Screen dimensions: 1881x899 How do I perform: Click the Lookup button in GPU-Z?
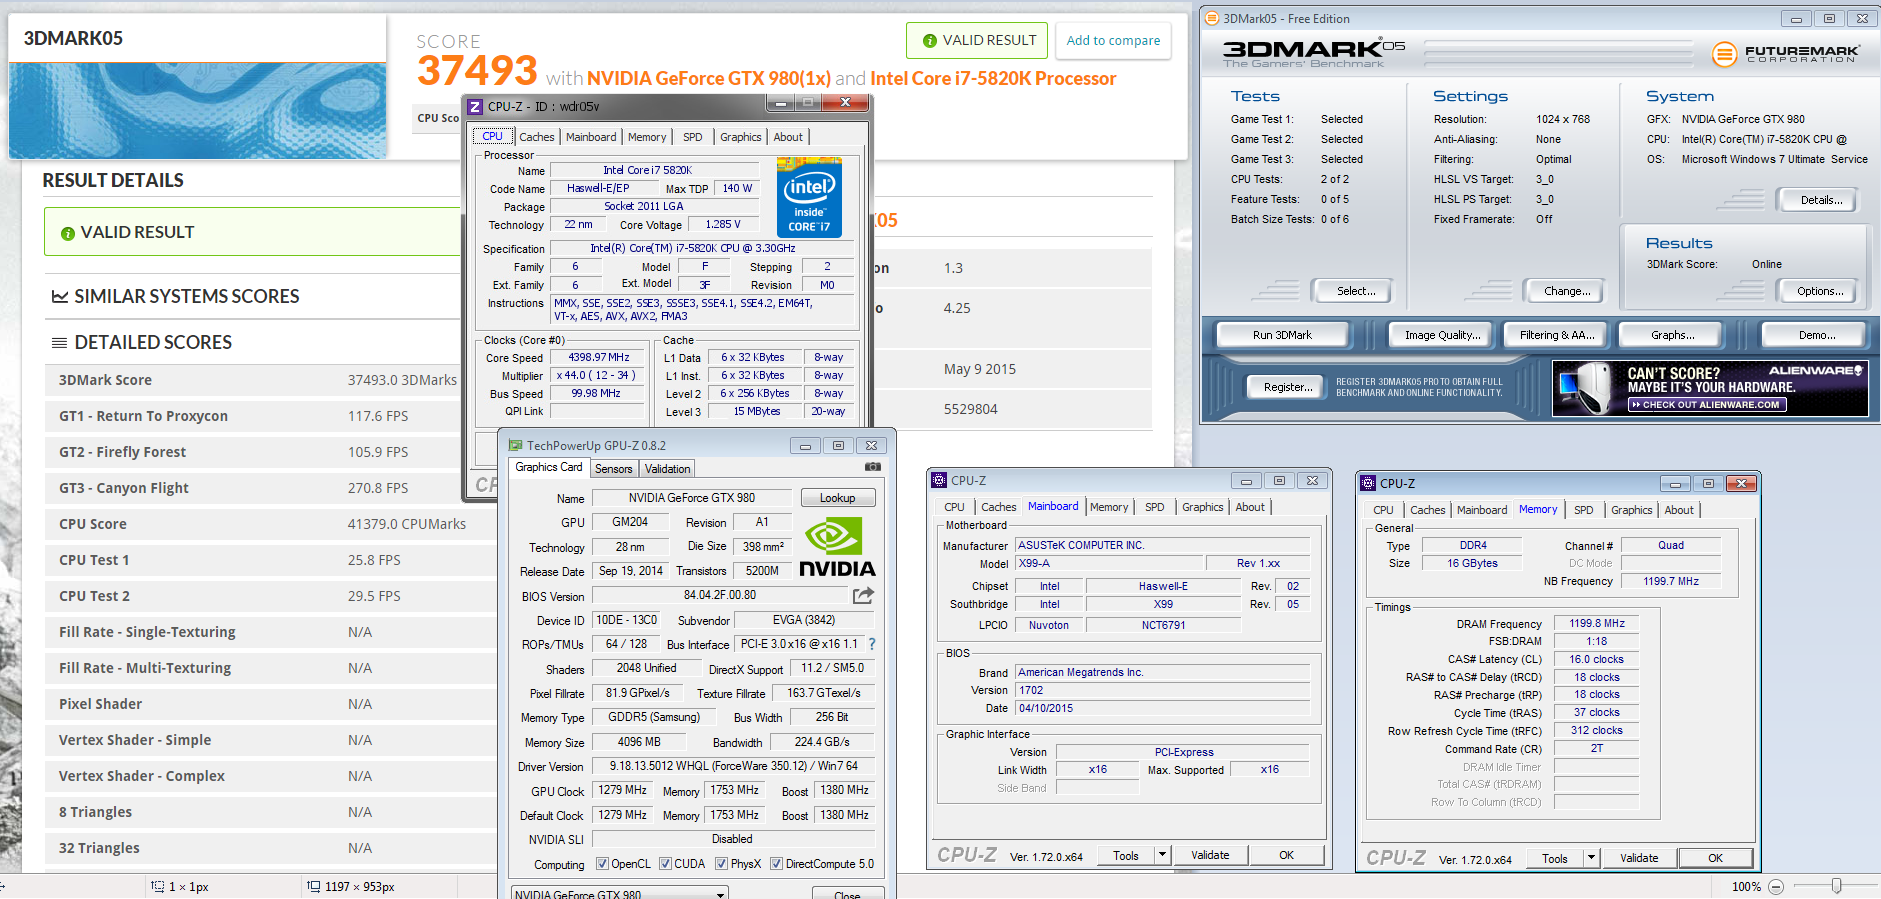coord(838,498)
